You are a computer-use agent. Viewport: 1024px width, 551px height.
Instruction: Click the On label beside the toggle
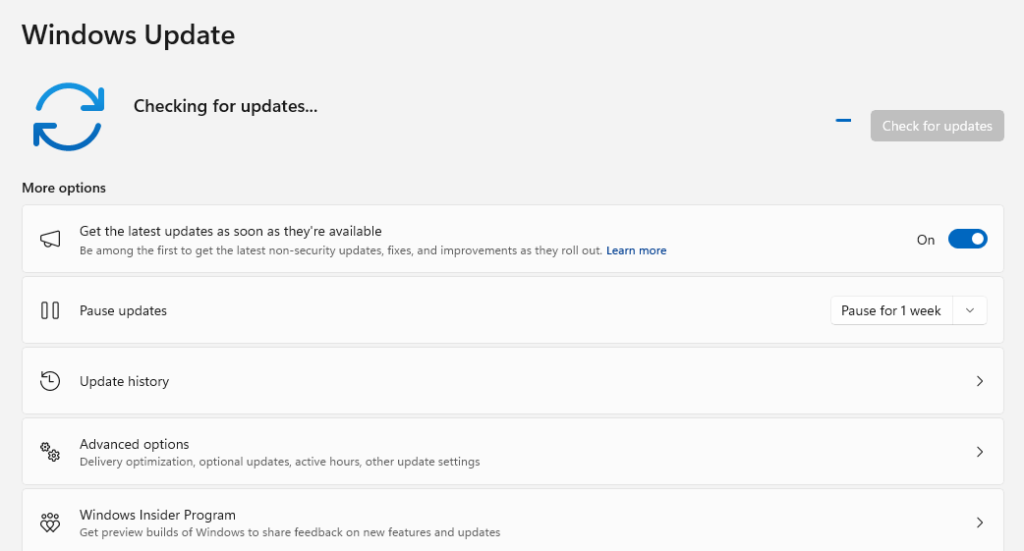(x=925, y=240)
